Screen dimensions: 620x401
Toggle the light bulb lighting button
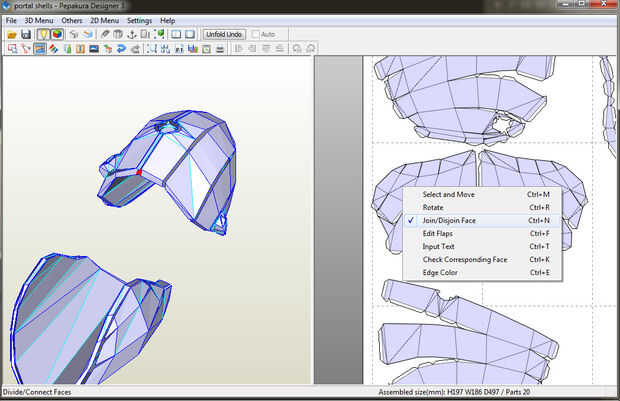(44, 34)
